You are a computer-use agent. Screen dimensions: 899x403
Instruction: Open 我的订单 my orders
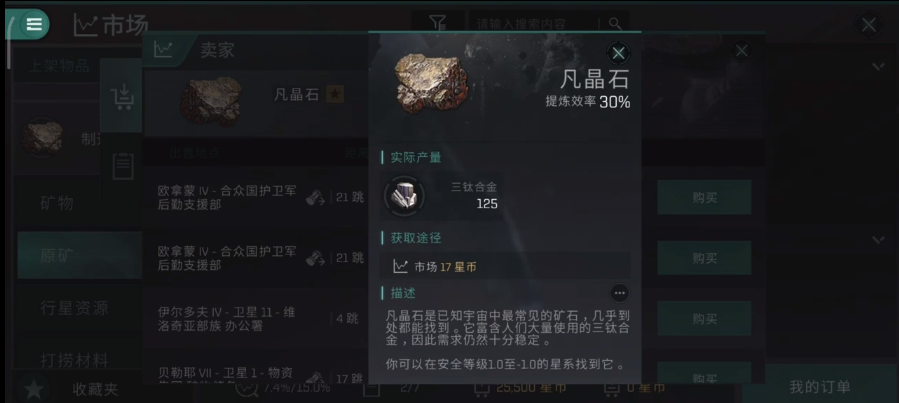point(820,386)
